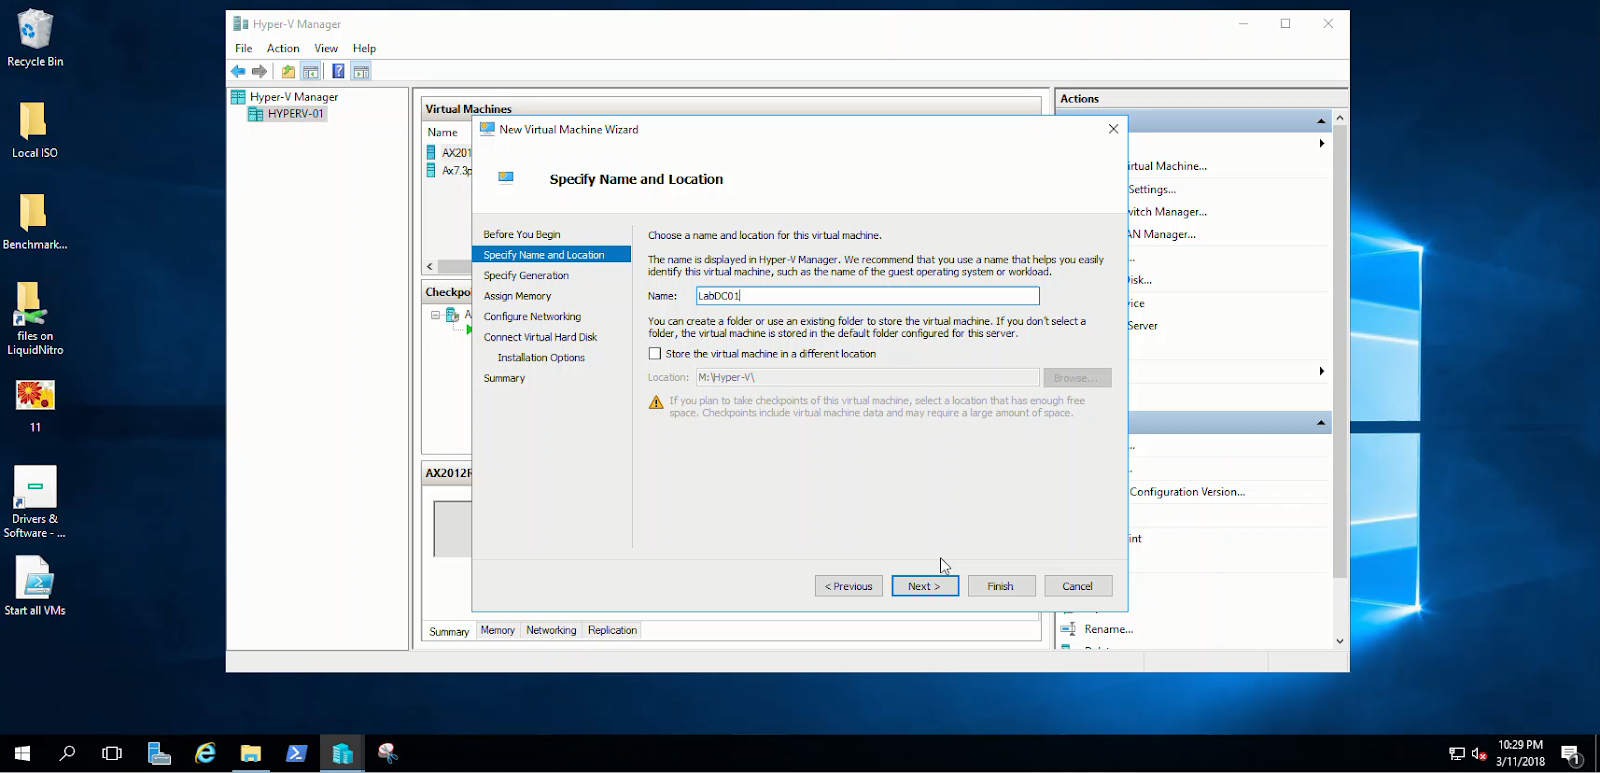Open the files on LiquidNitro shortcut
This screenshot has height=773, width=1600.
(35, 318)
